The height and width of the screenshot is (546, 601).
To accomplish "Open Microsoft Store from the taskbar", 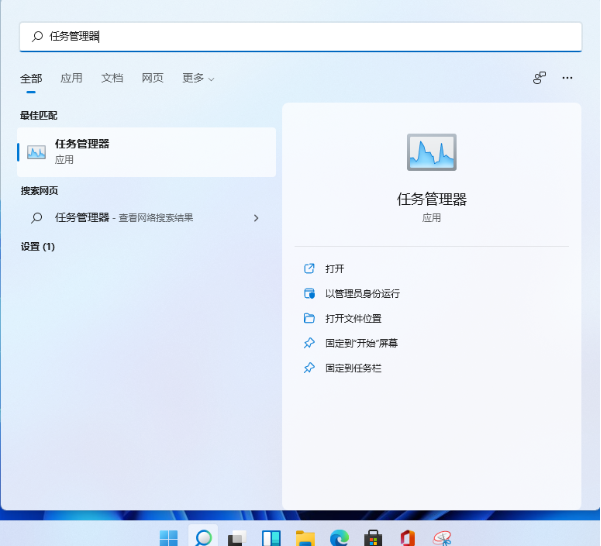I will click(x=373, y=538).
